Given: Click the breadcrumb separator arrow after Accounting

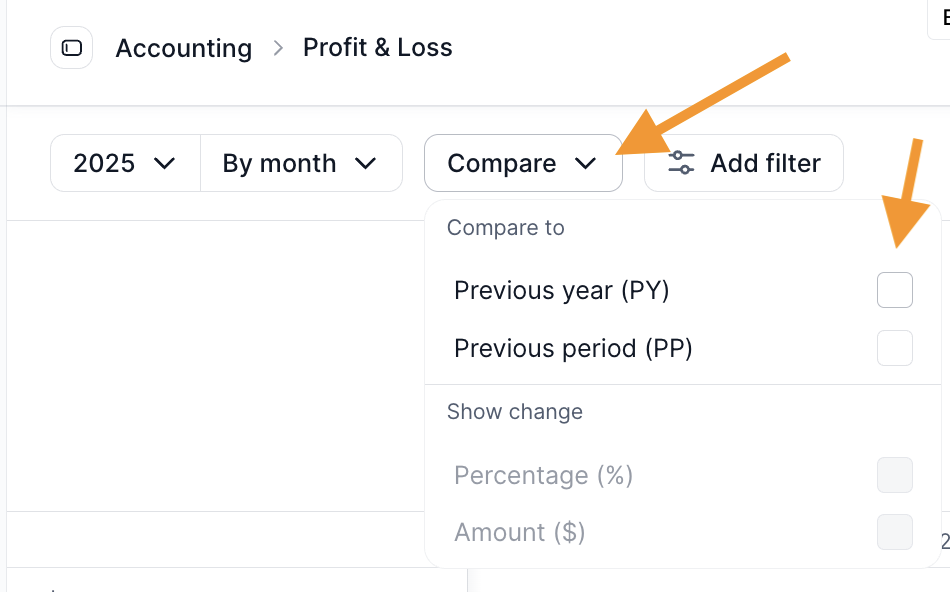Looking at the screenshot, I should (x=279, y=48).
